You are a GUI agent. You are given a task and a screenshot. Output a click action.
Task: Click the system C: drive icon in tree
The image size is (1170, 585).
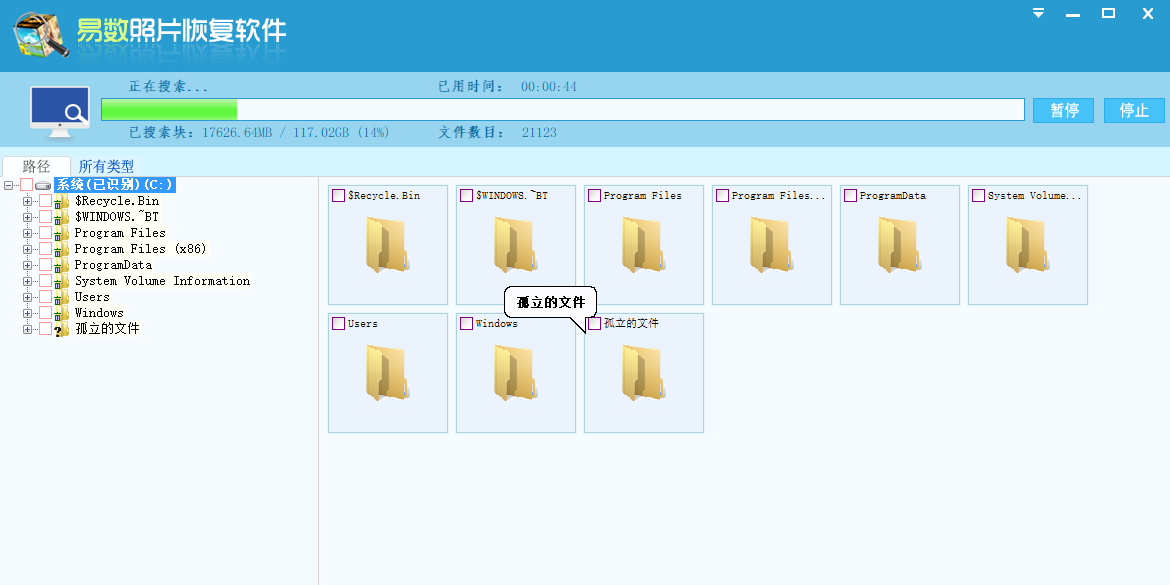coord(43,185)
